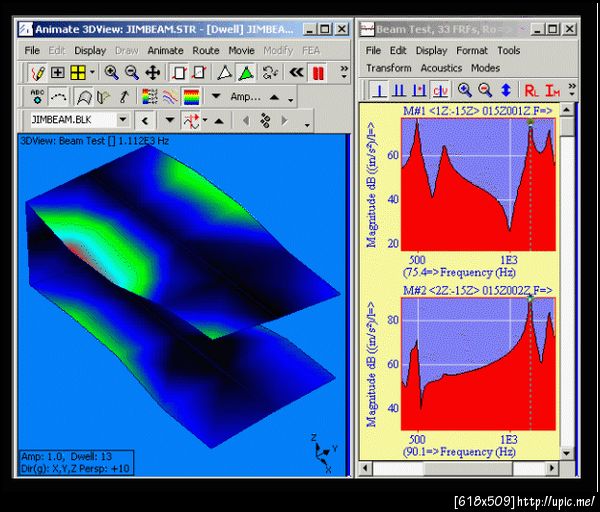Zoom in on the 3D structure view

111,72
